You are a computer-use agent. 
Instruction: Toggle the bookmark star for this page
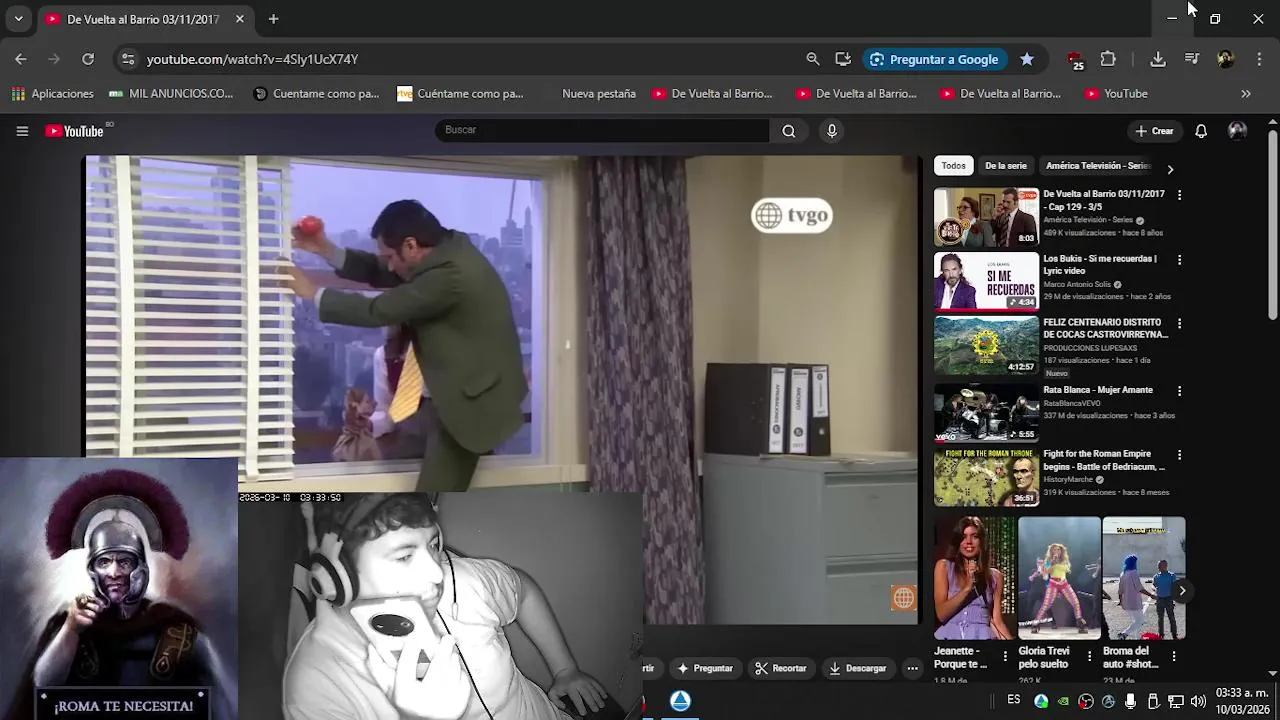[x=1027, y=59]
